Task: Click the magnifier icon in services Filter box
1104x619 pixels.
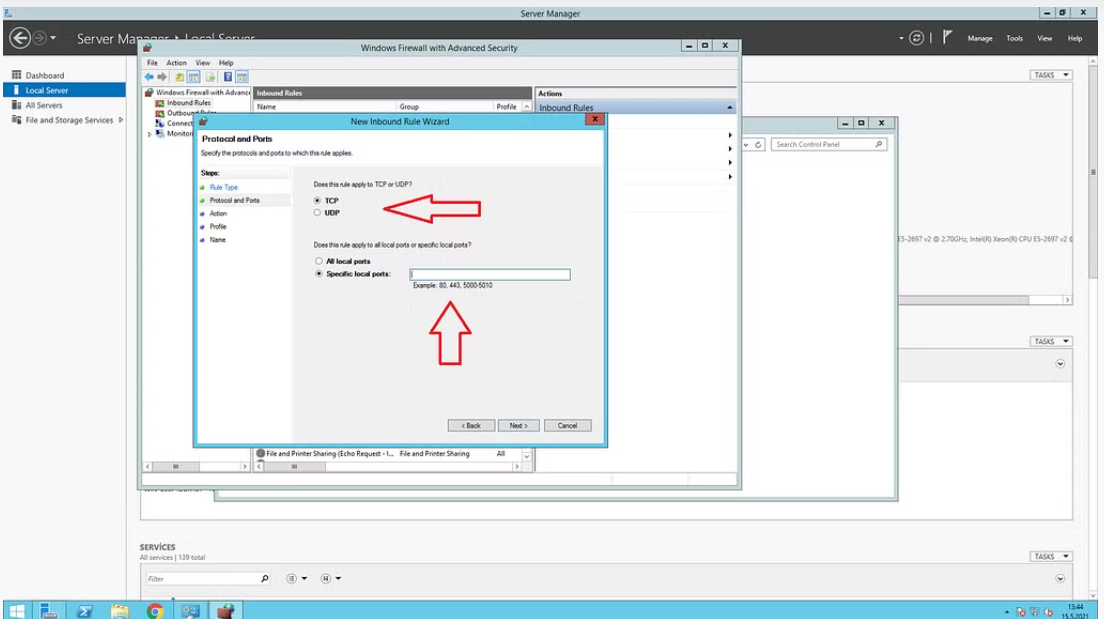Action: [x=265, y=579]
